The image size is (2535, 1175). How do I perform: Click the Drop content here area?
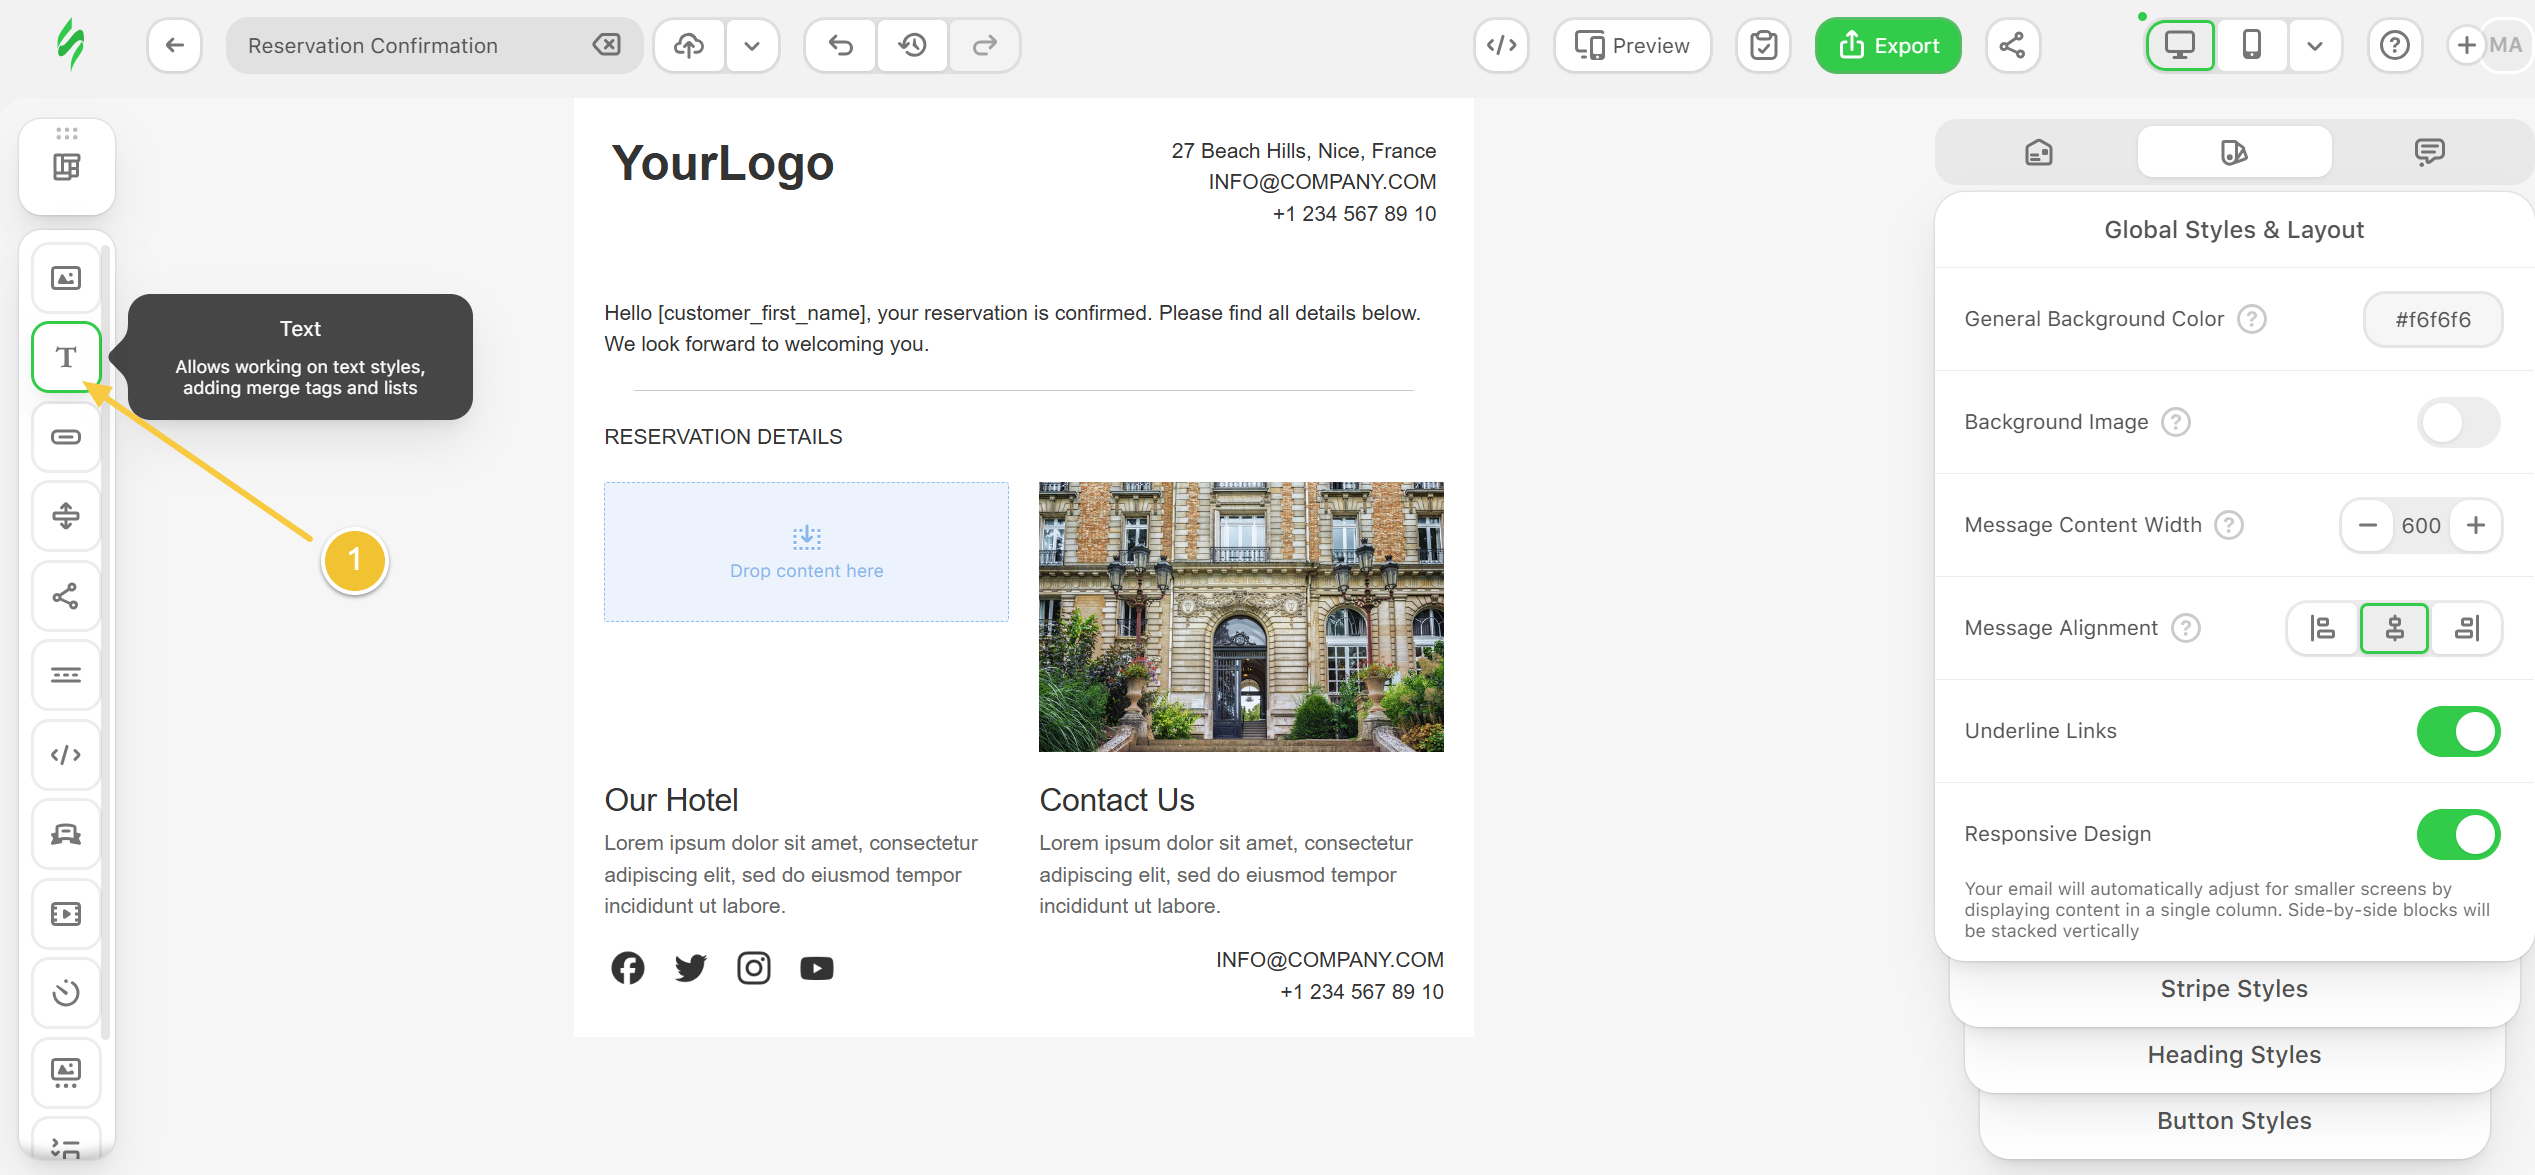806,552
